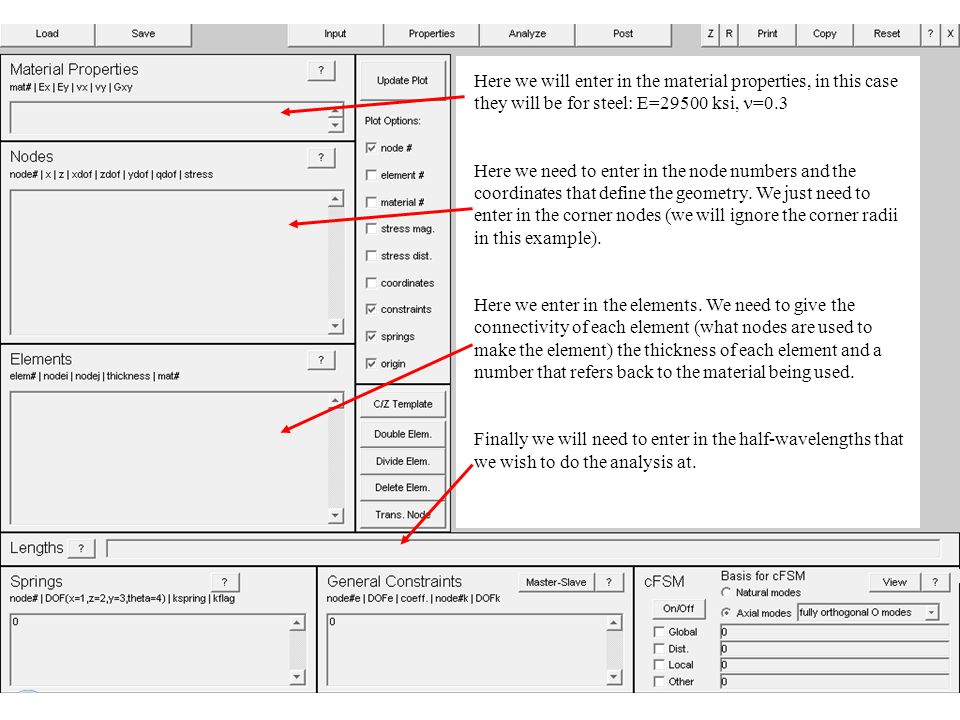Switch to the Post tab
This screenshot has height=720, width=960.
click(x=623, y=34)
